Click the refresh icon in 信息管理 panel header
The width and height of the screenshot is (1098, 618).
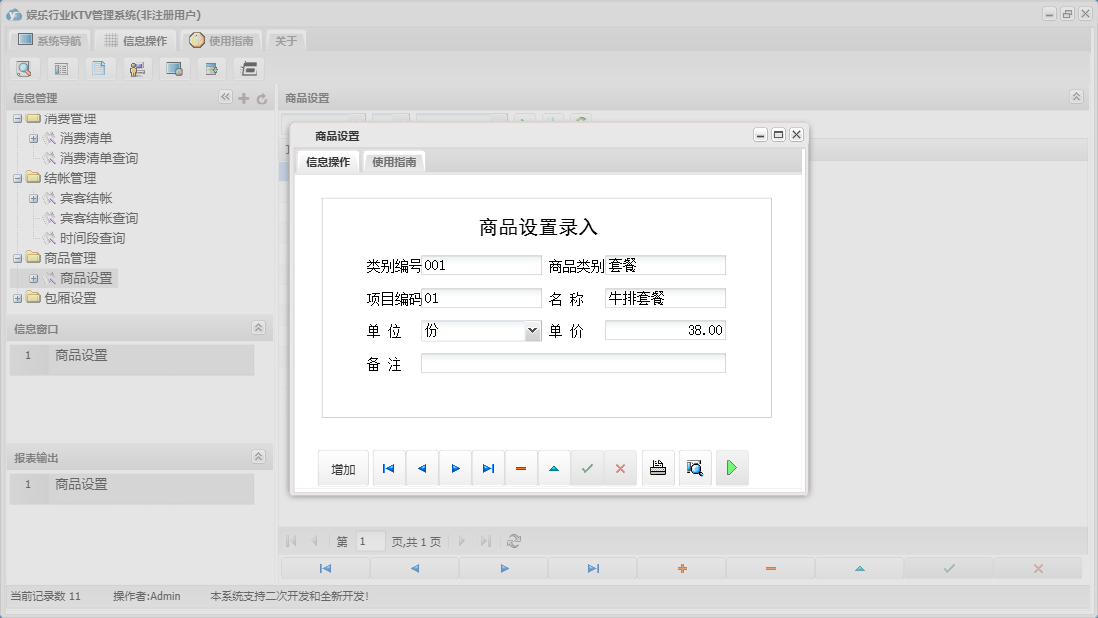260,98
